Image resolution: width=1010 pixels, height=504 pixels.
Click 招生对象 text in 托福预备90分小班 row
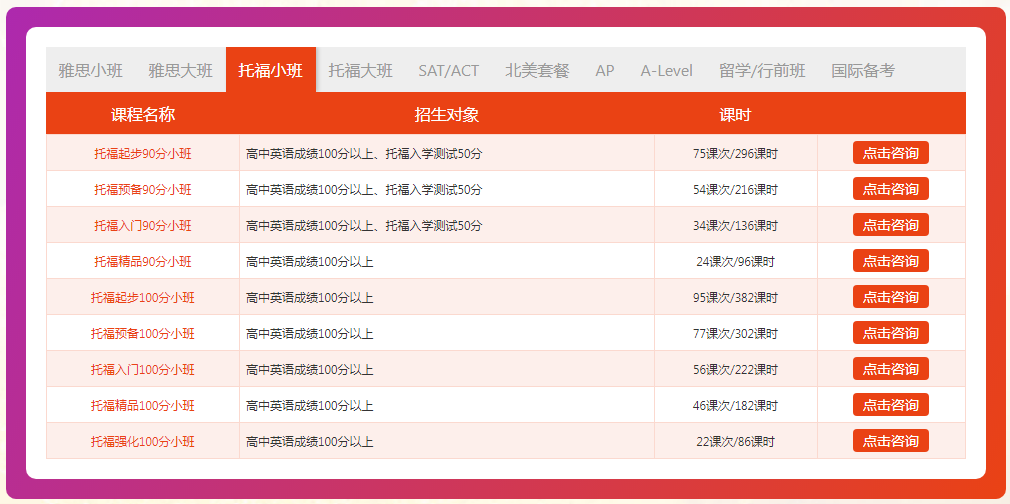[364, 190]
